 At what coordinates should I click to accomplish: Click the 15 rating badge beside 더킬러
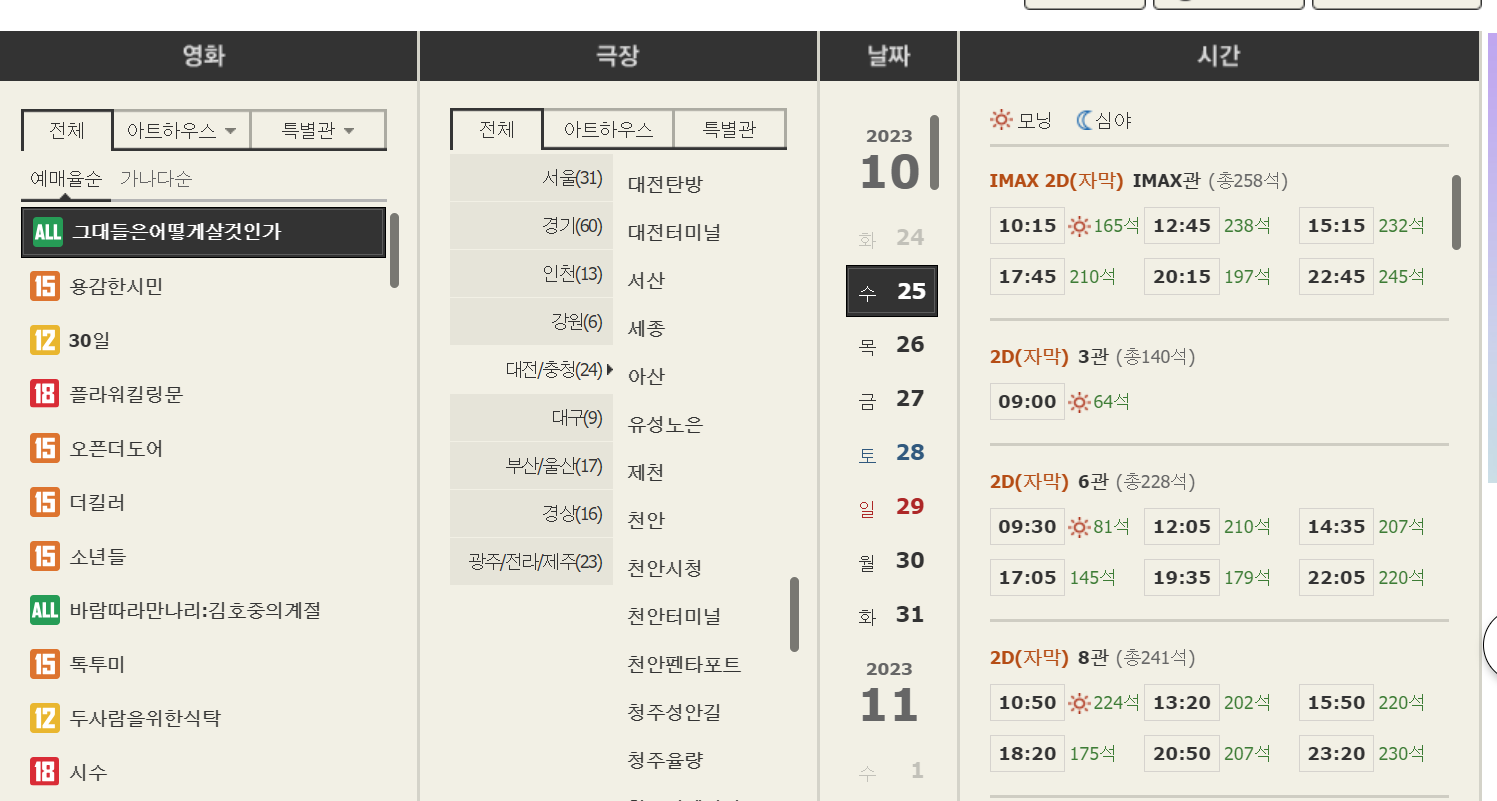pos(45,502)
